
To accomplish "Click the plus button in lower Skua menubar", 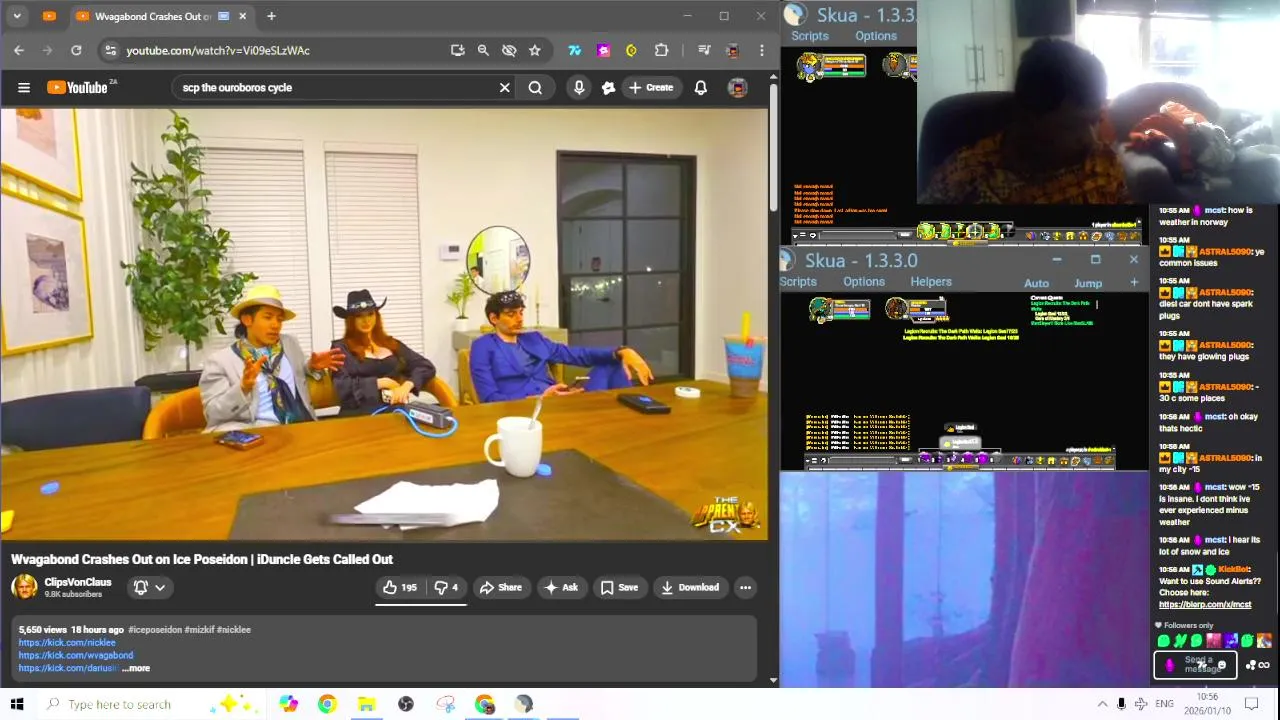I will 1134,283.
